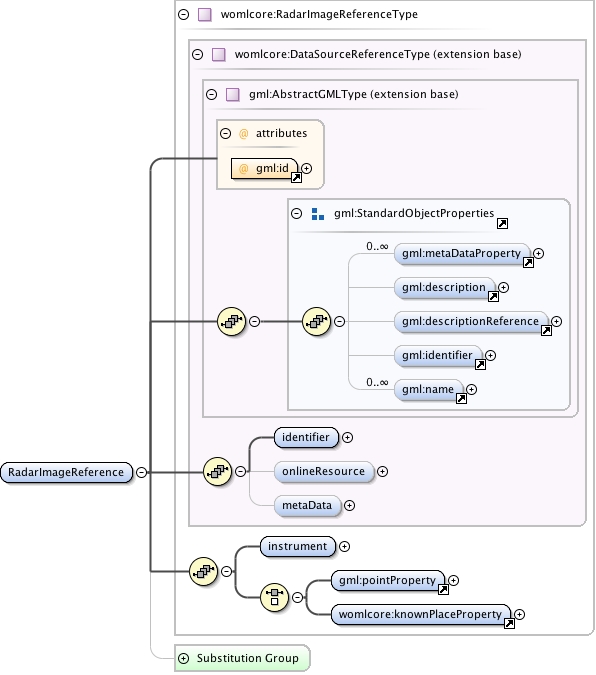Screen dimensions: 596x675
Task: Expand gml:description element
Action: [x=503, y=288]
